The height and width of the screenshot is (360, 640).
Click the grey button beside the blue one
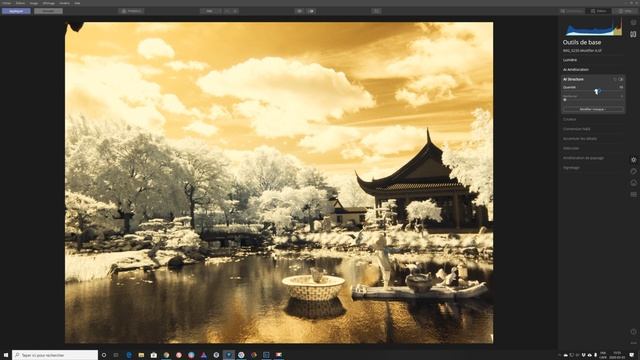(48, 11)
